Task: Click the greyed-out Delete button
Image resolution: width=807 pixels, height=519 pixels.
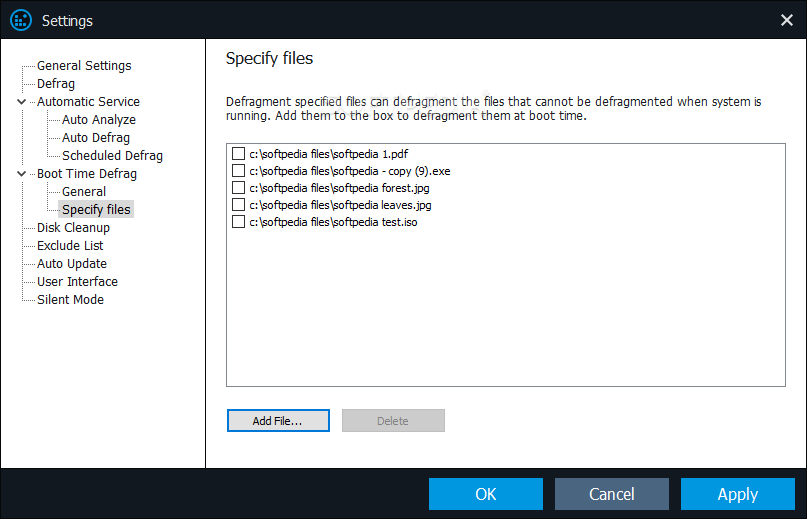Action: (393, 421)
